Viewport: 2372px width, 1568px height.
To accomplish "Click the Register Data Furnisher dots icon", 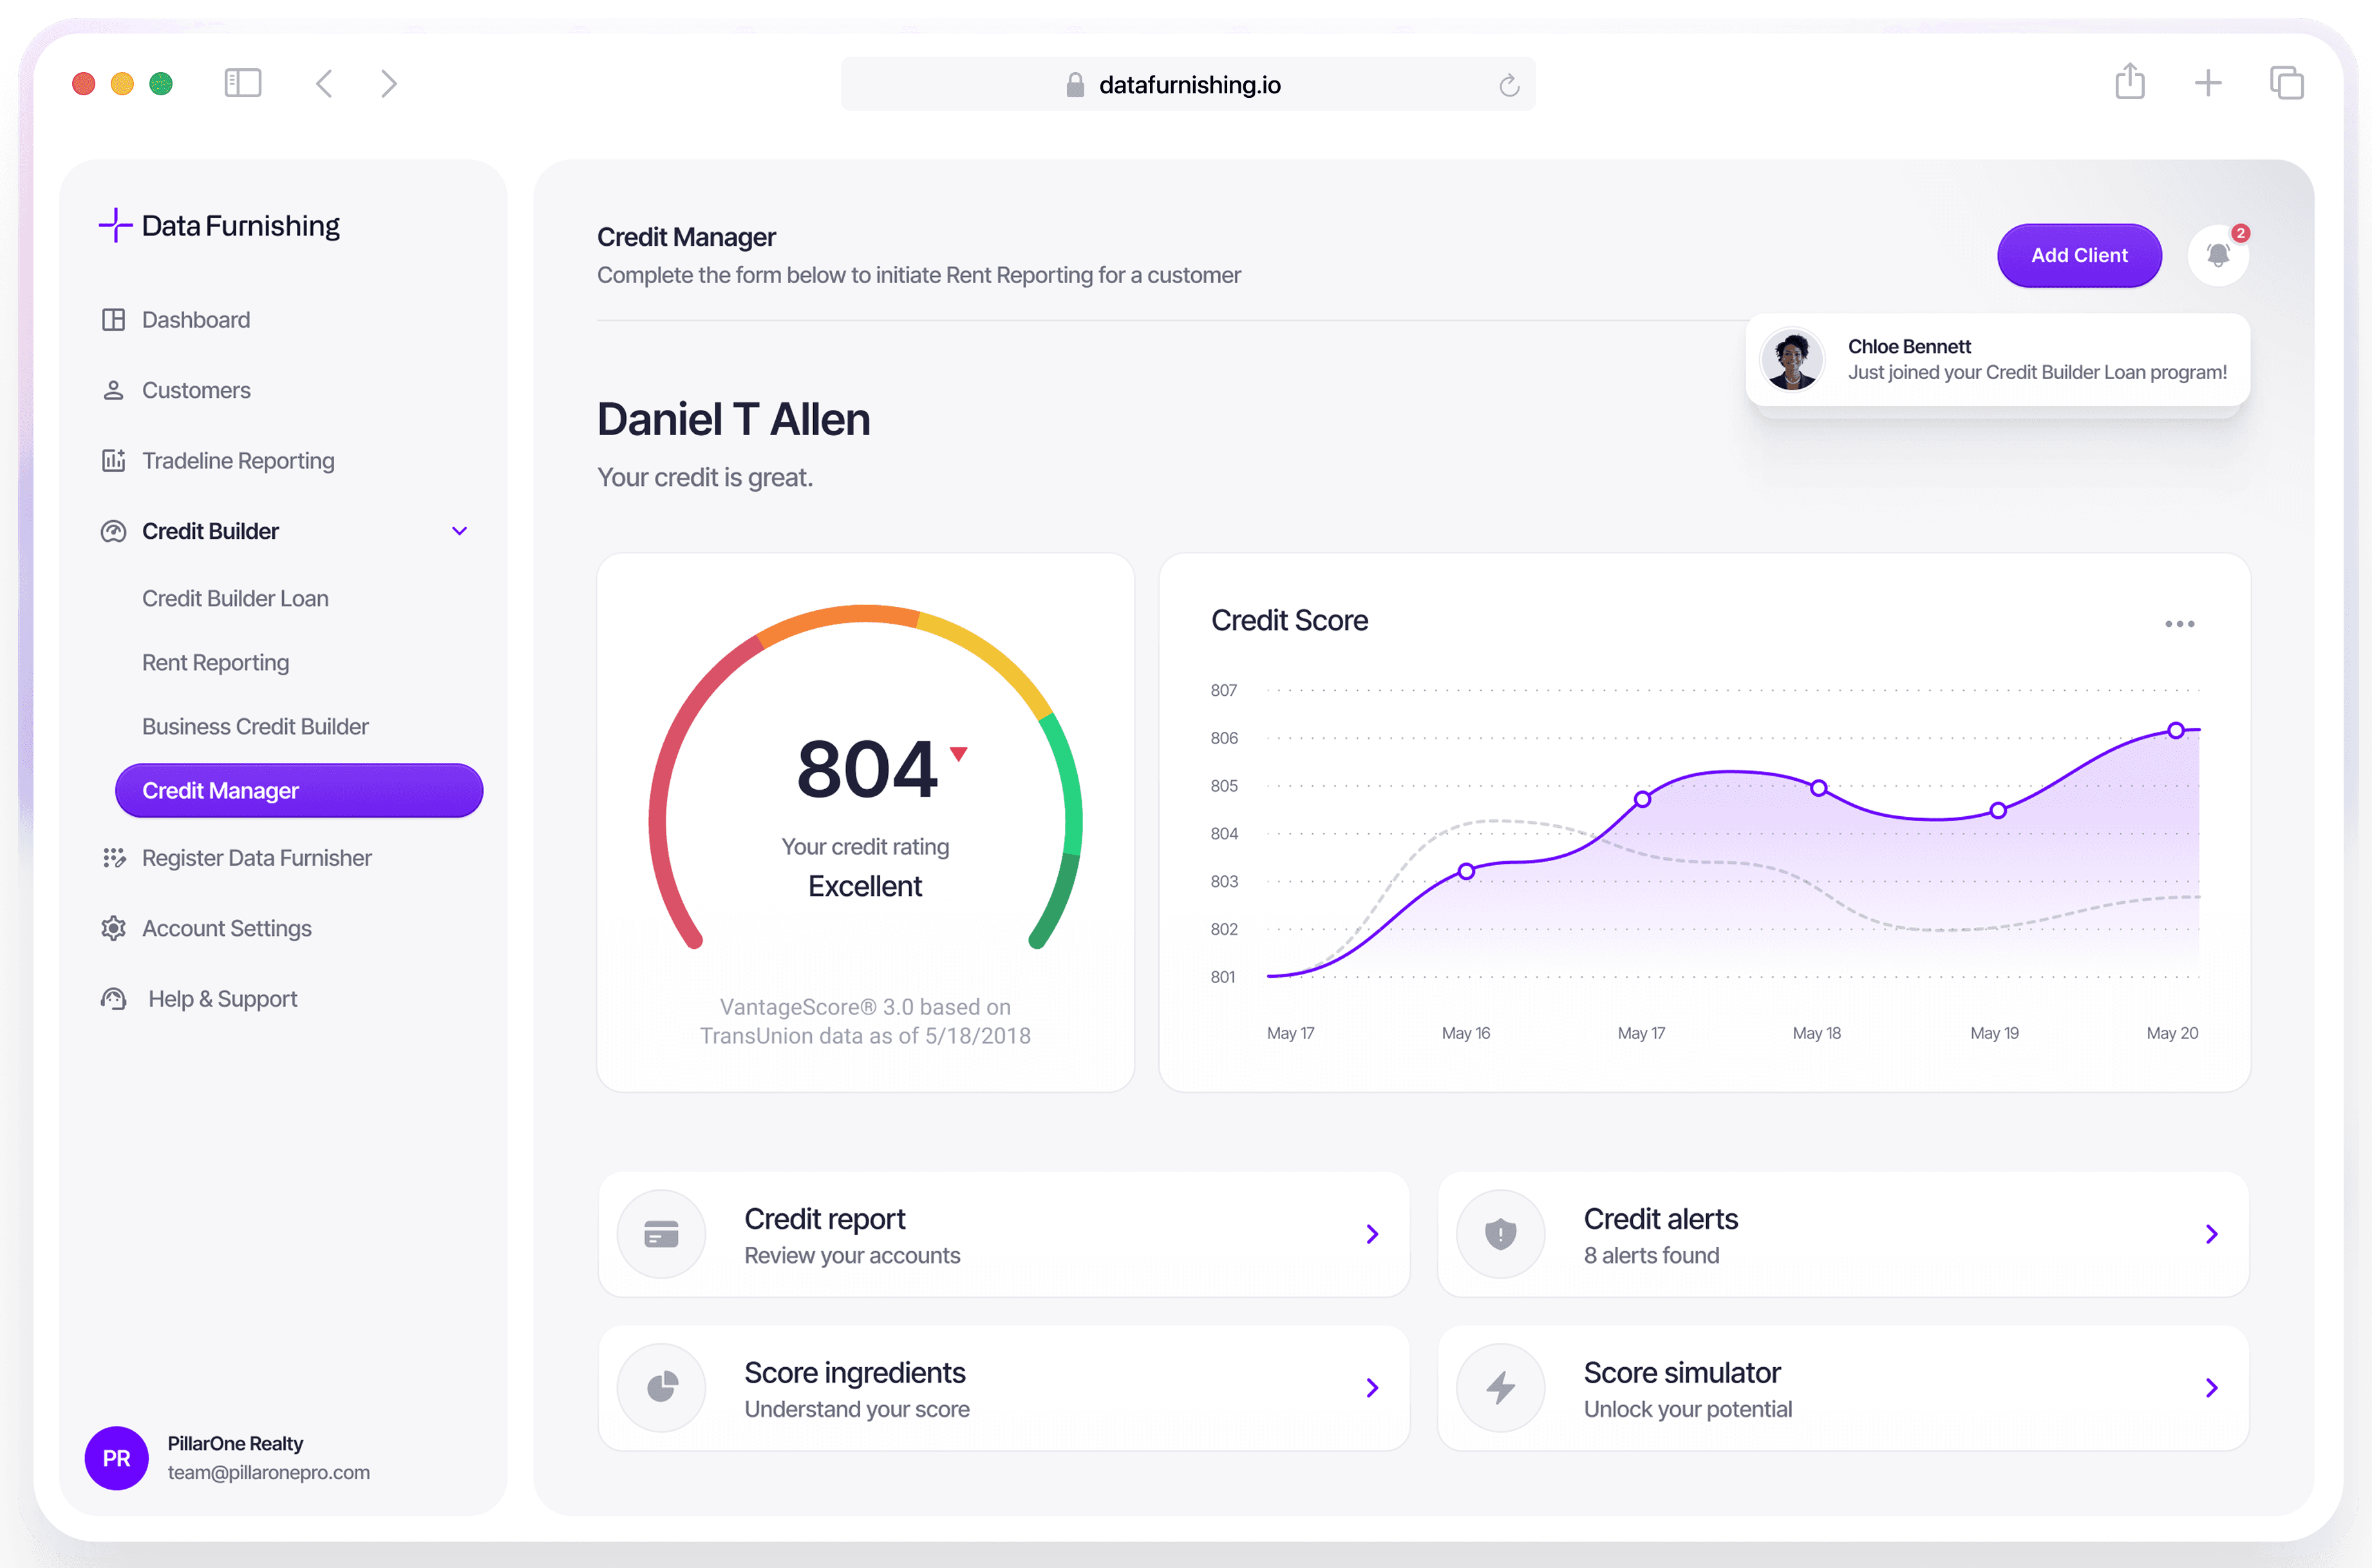I will (114, 858).
